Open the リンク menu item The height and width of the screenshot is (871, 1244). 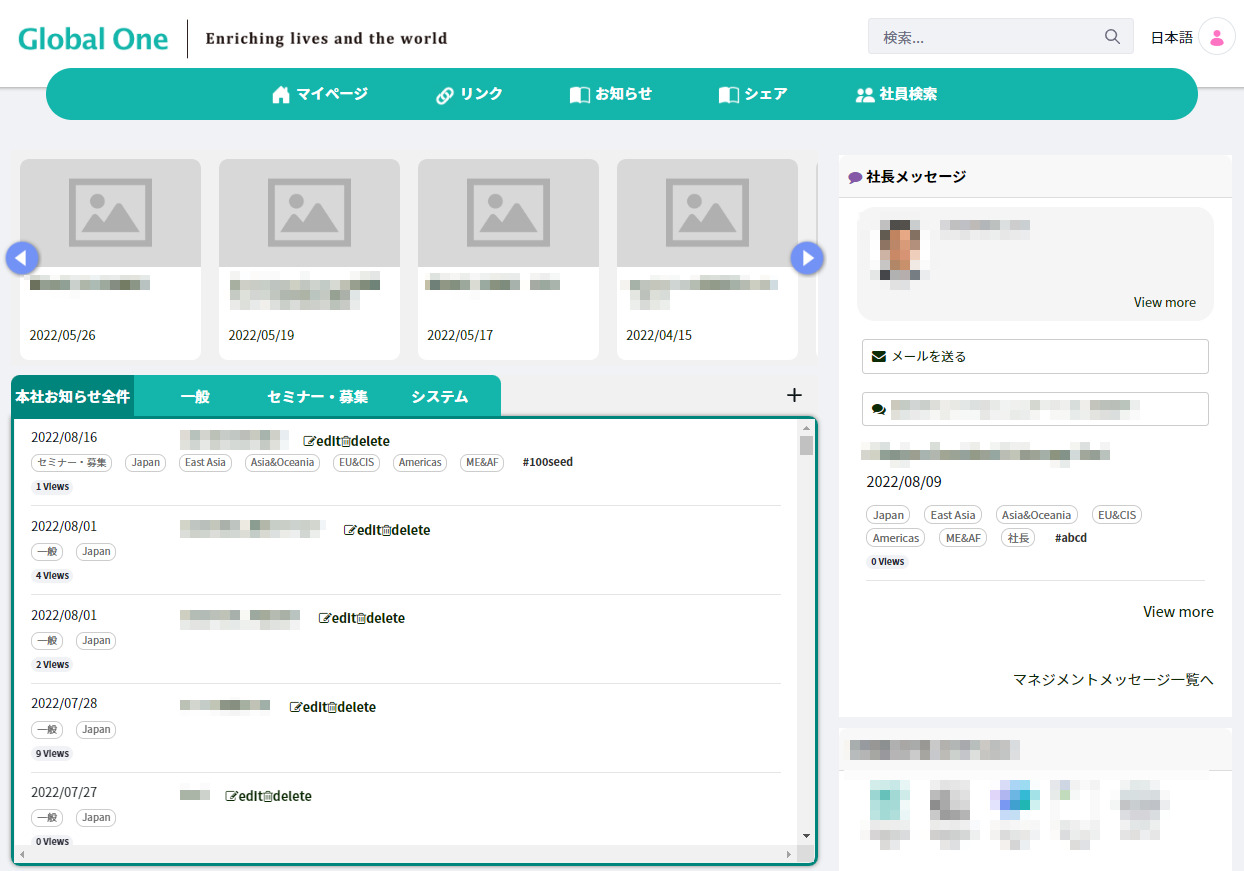pos(469,94)
